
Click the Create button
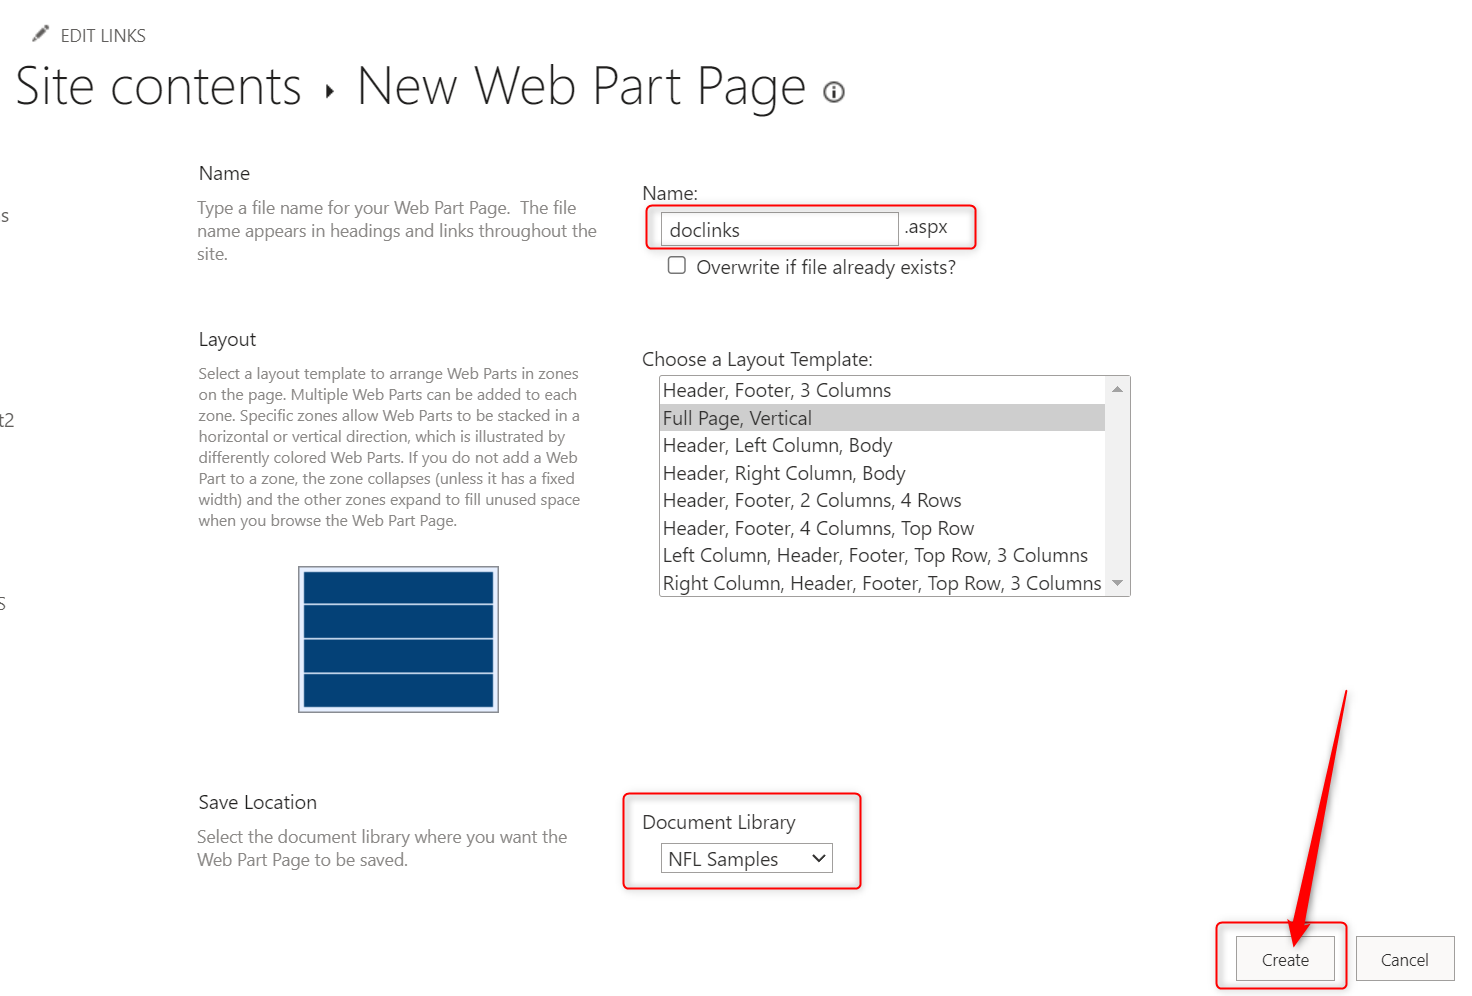tap(1285, 959)
